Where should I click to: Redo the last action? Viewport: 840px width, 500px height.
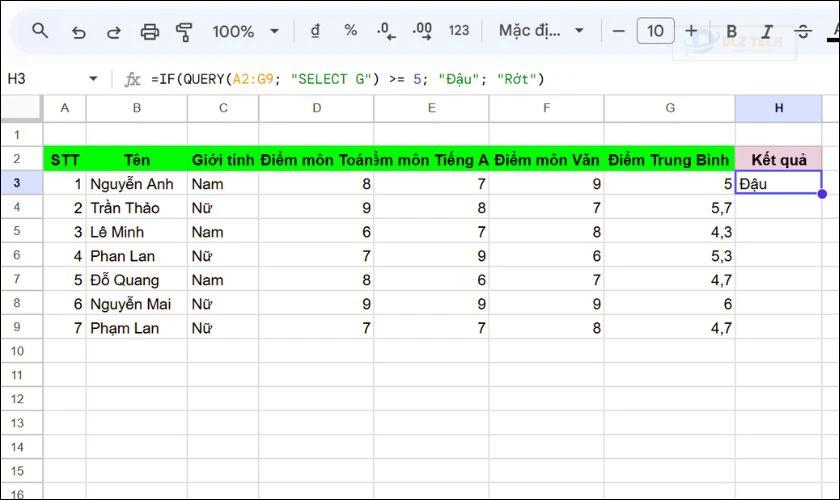click(114, 32)
